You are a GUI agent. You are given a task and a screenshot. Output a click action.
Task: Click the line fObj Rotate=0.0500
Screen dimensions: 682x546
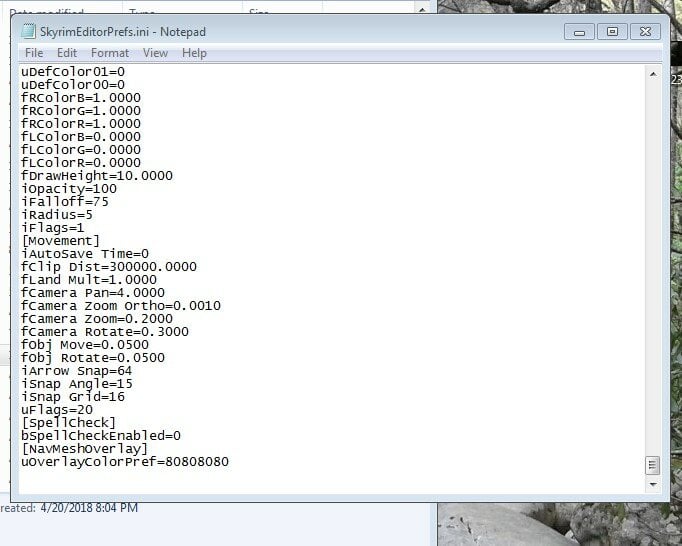(93, 358)
